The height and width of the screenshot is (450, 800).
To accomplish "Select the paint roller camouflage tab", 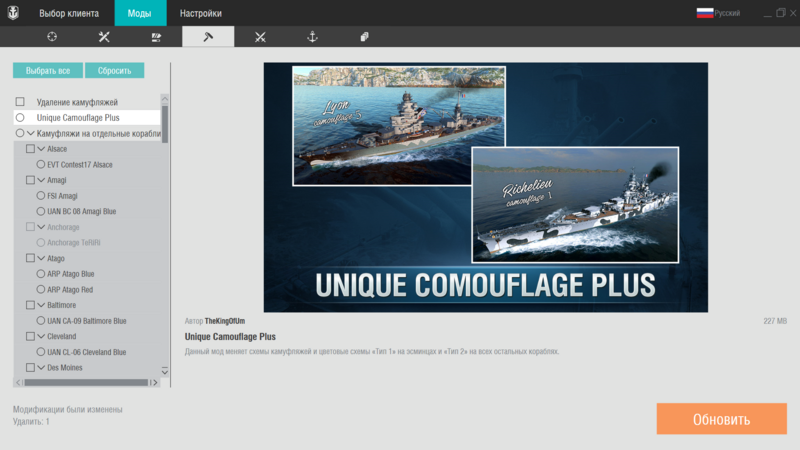I will (208, 37).
